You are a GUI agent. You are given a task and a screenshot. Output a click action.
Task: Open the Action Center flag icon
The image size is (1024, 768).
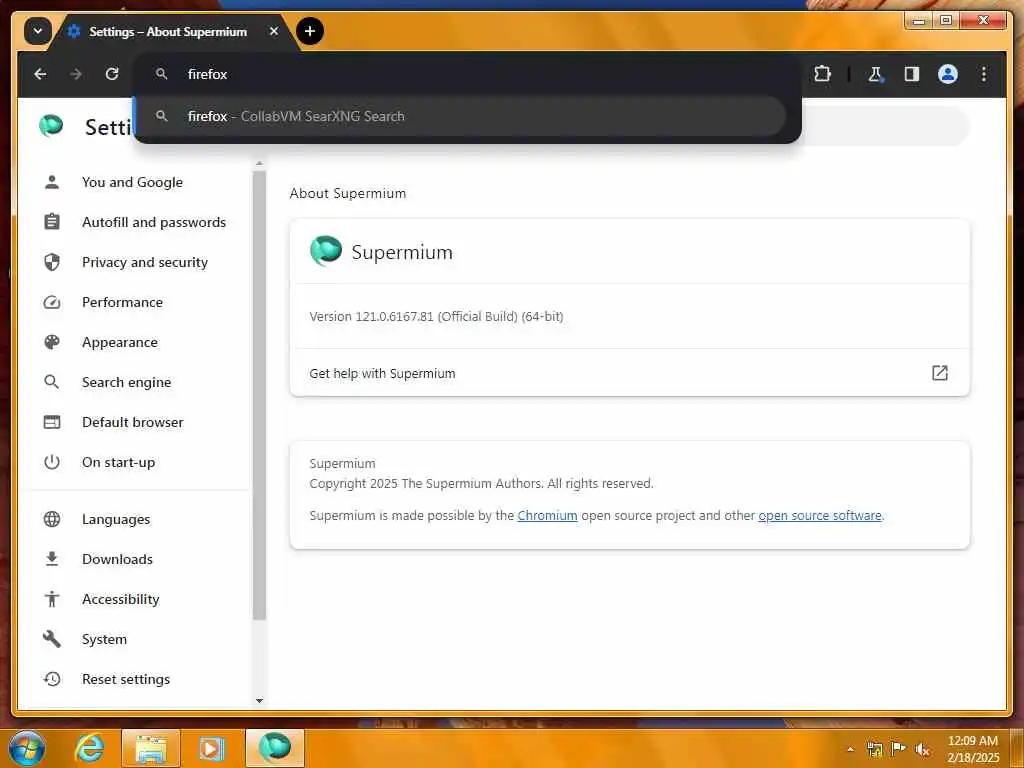(898, 749)
